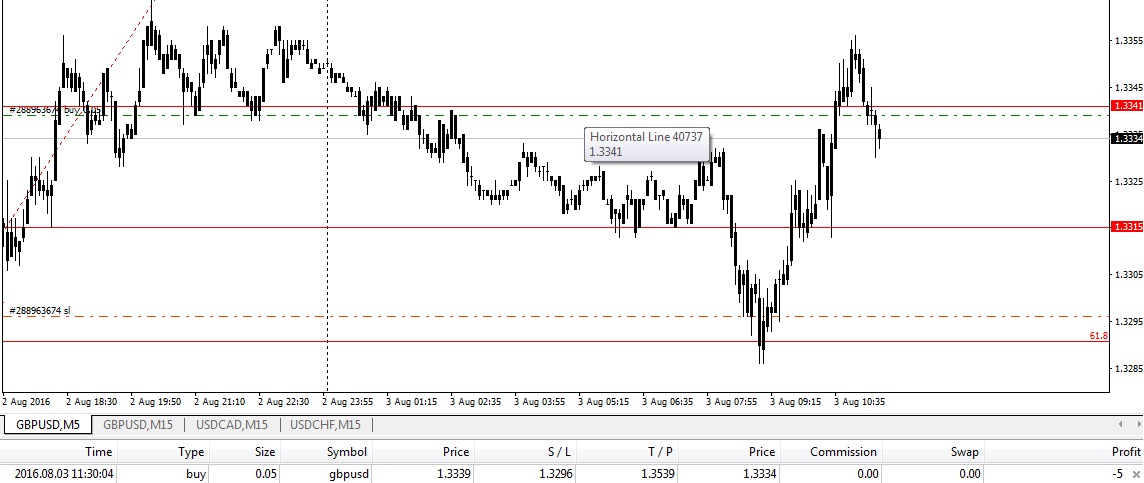
Task: Select the #288963674 sl stop loss label
Action: tap(40, 311)
